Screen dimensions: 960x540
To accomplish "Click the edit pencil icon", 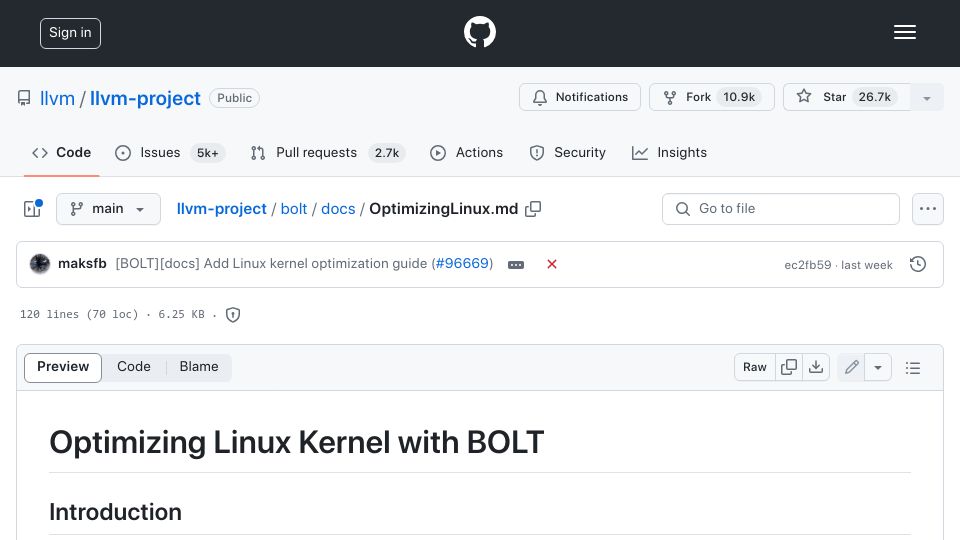I will click(x=851, y=367).
